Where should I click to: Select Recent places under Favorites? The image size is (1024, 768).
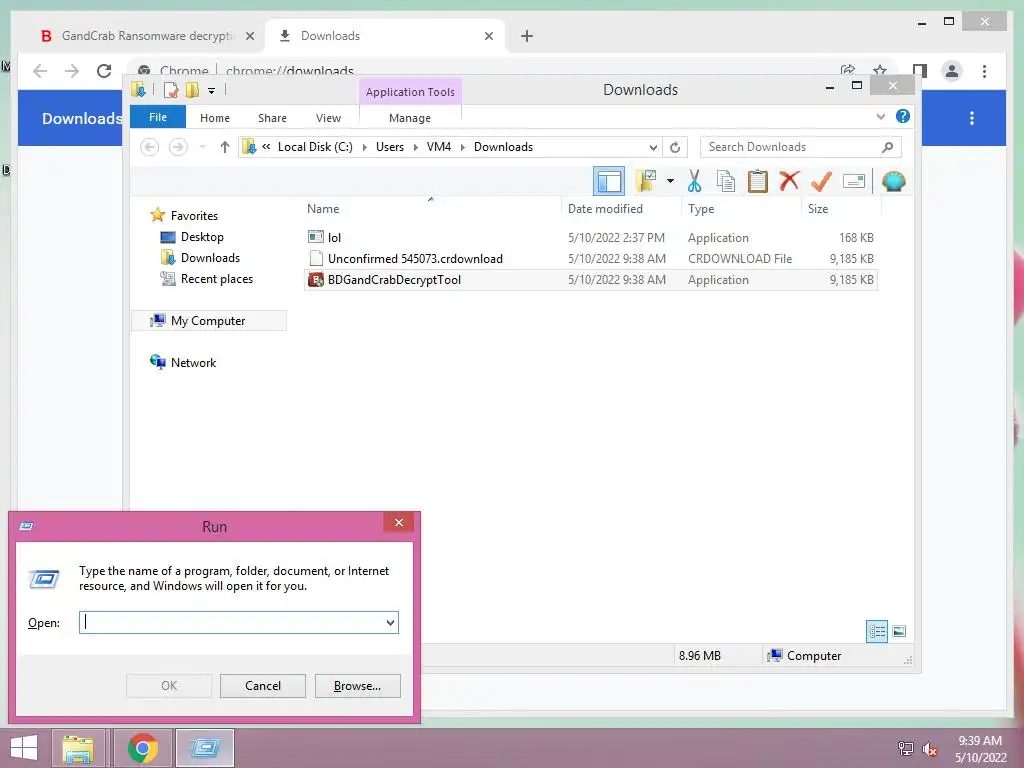[216, 279]
